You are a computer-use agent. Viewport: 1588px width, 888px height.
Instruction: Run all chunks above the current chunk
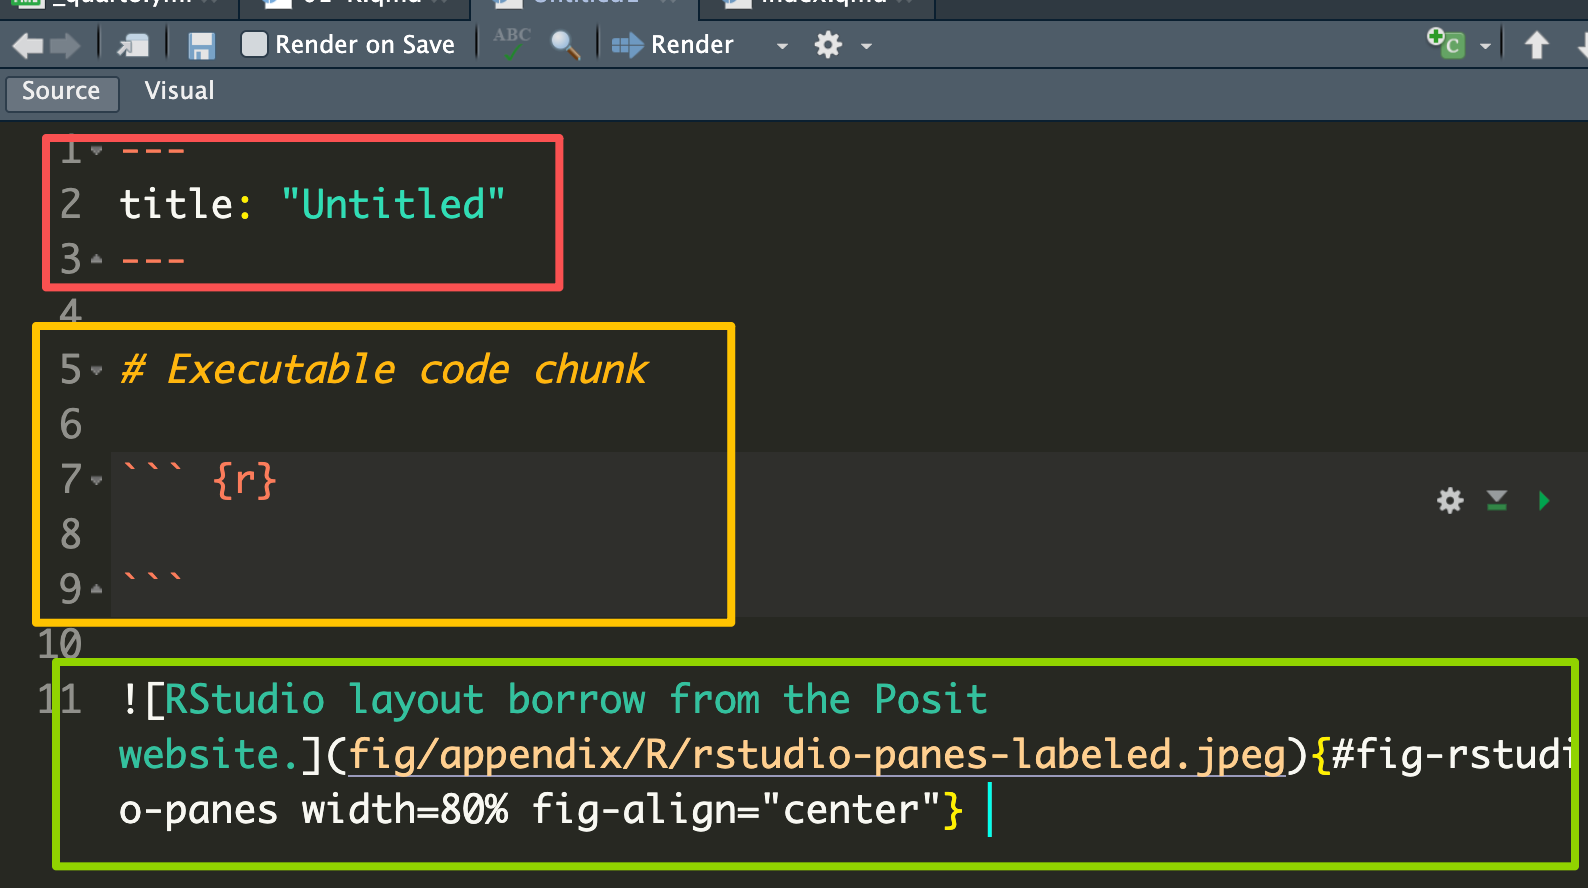(1497, 500)
